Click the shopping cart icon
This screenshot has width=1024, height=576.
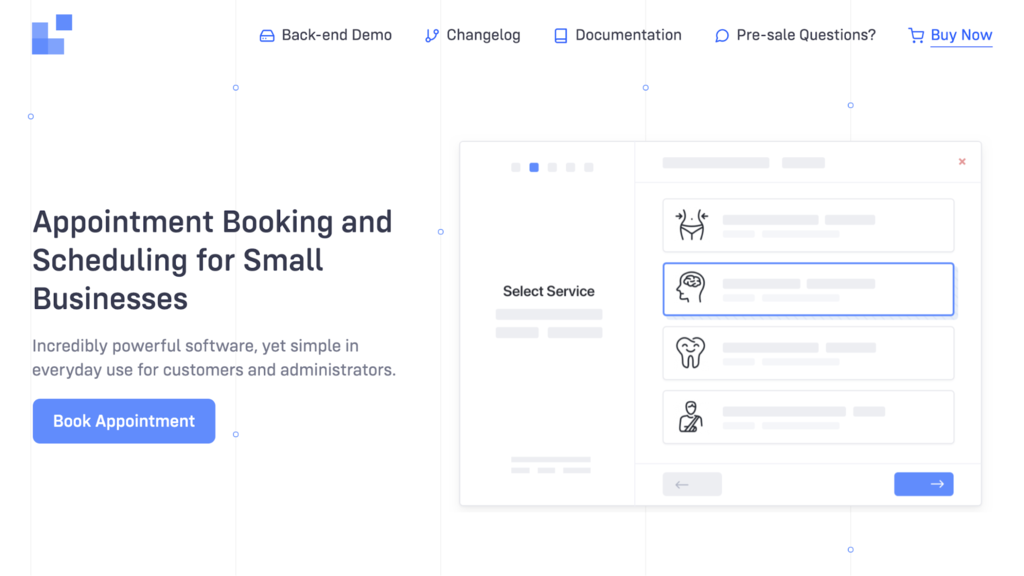click(916, 36)
